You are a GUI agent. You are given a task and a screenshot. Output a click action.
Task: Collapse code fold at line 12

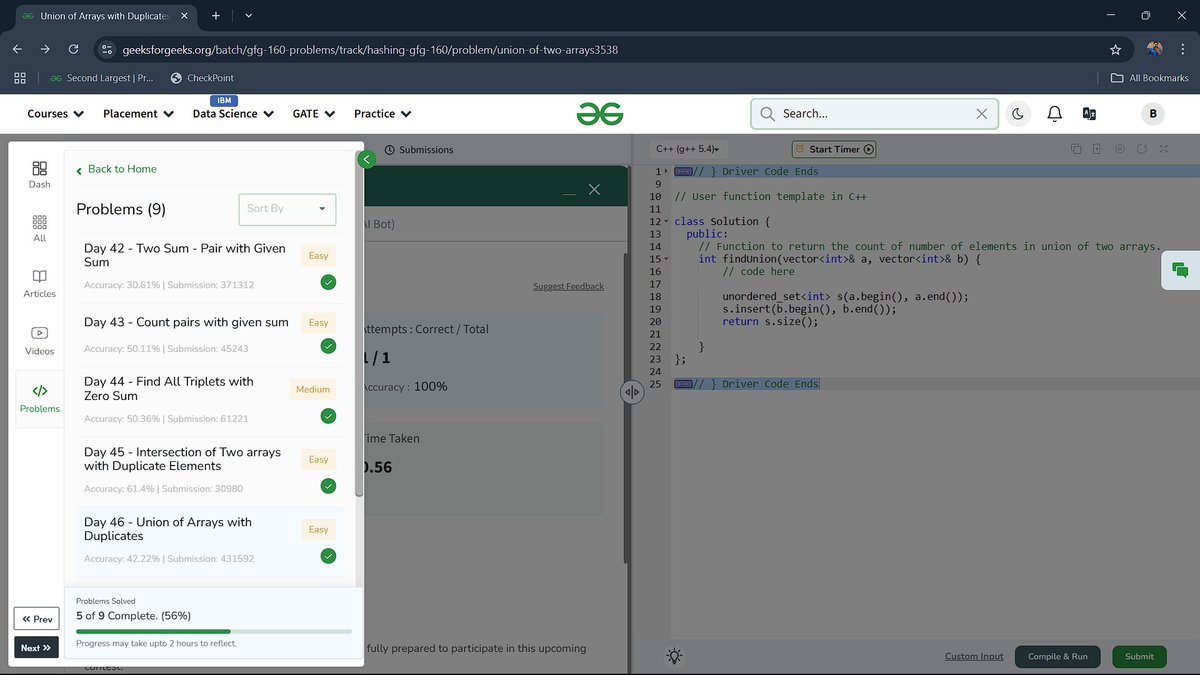(666, 221)
